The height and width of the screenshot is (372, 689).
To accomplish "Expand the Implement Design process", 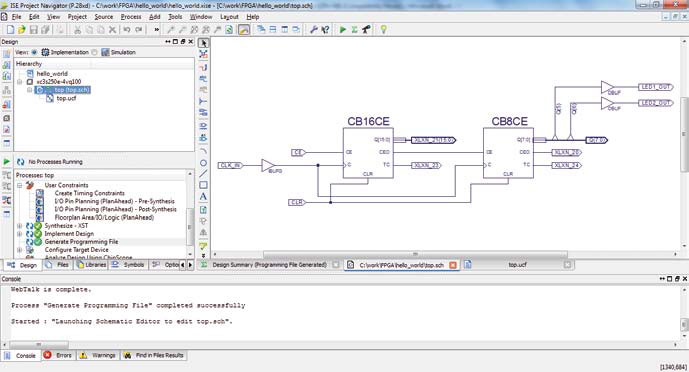I will tap(19, 234).
